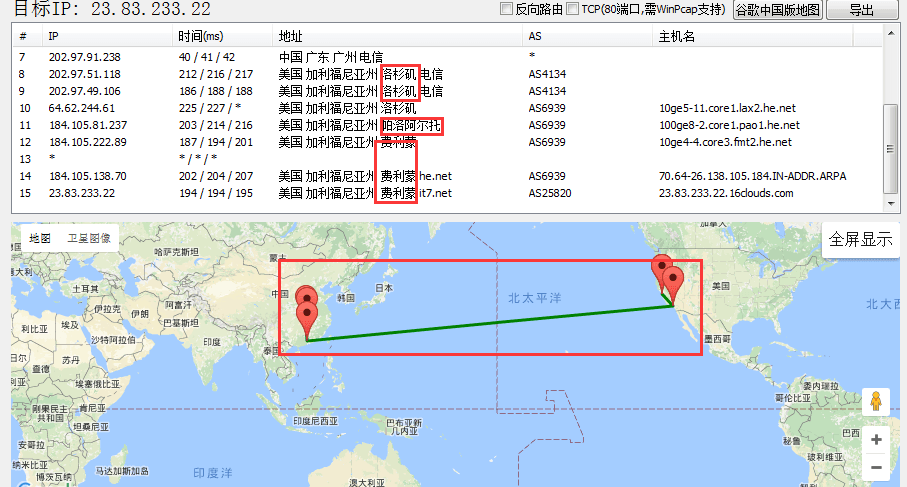907x487 pixels.
Task: Toggle the TCP port 80 checkbox
Action: (572, 9)
